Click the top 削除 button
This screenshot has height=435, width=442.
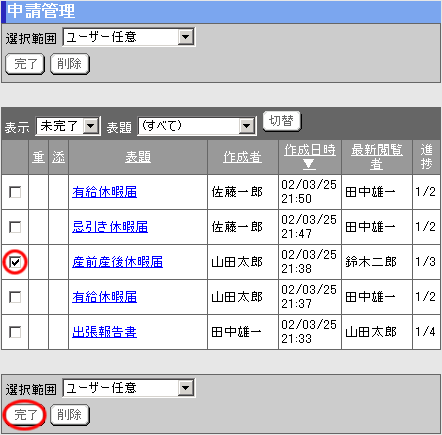tap(70, 64)
